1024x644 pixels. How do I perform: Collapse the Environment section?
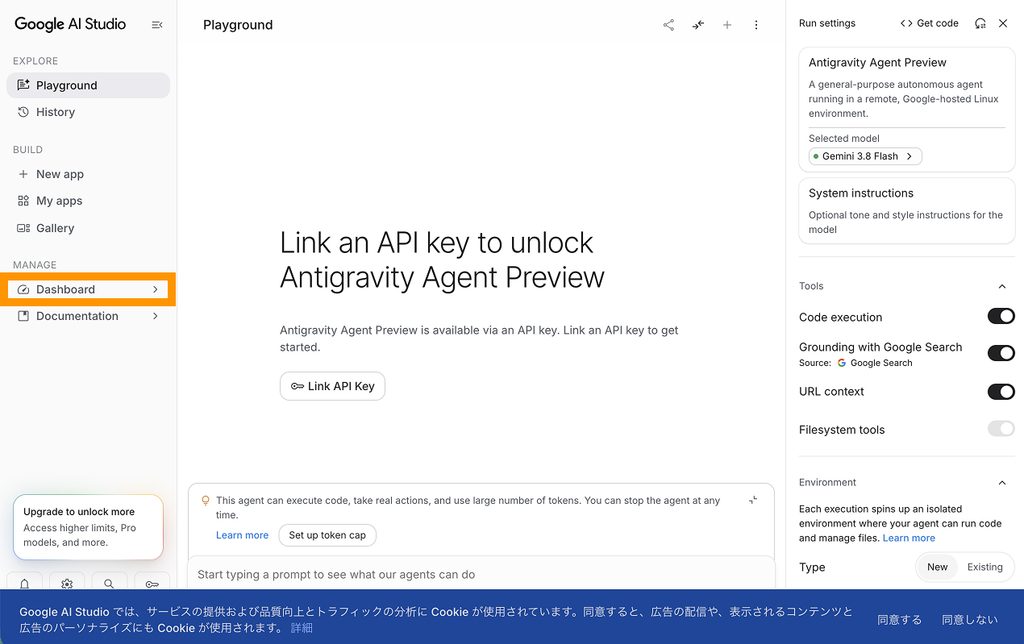point(1002,483)
